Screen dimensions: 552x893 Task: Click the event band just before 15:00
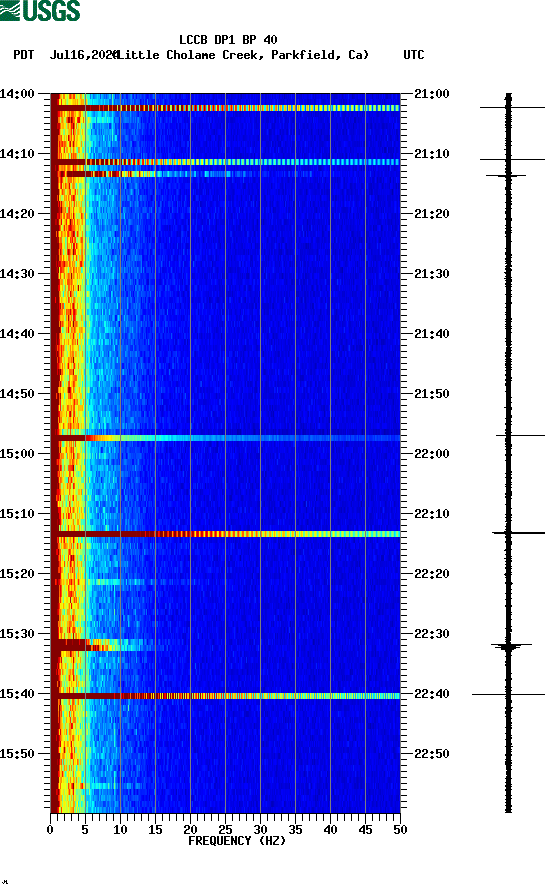[225, 438]
